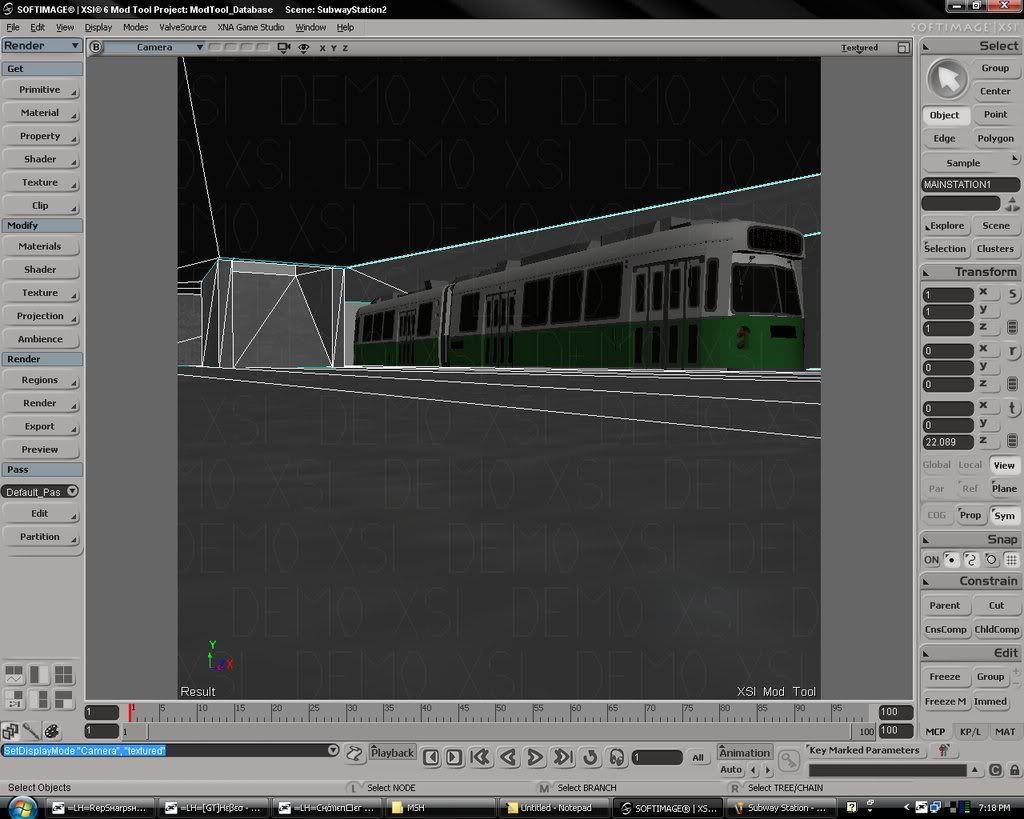The image size is (1024, 819).
Task: Click the Freeze button in Edit panel
Action: [x=945, y=677]
